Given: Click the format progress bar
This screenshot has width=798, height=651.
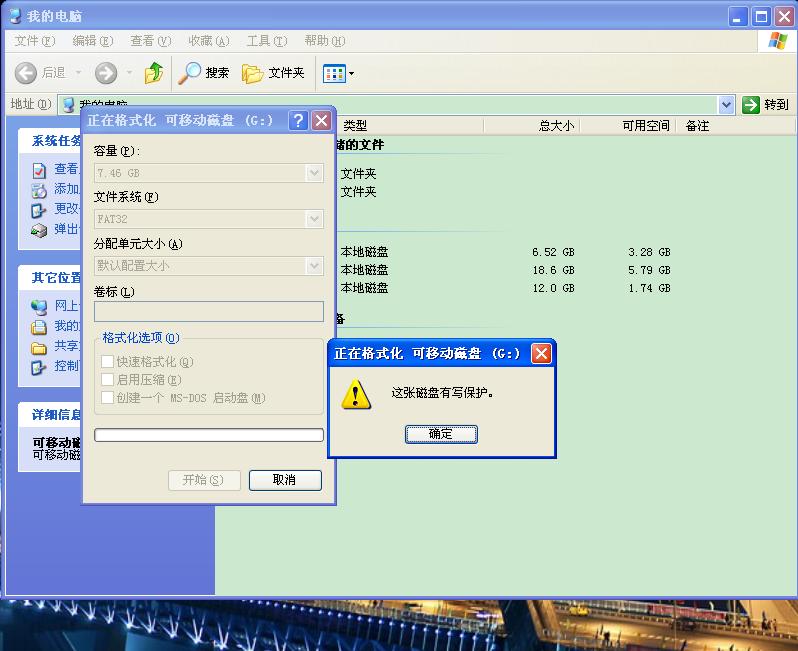Looking at the screenshot, I should pyautogui.click(x=208, y=435).
